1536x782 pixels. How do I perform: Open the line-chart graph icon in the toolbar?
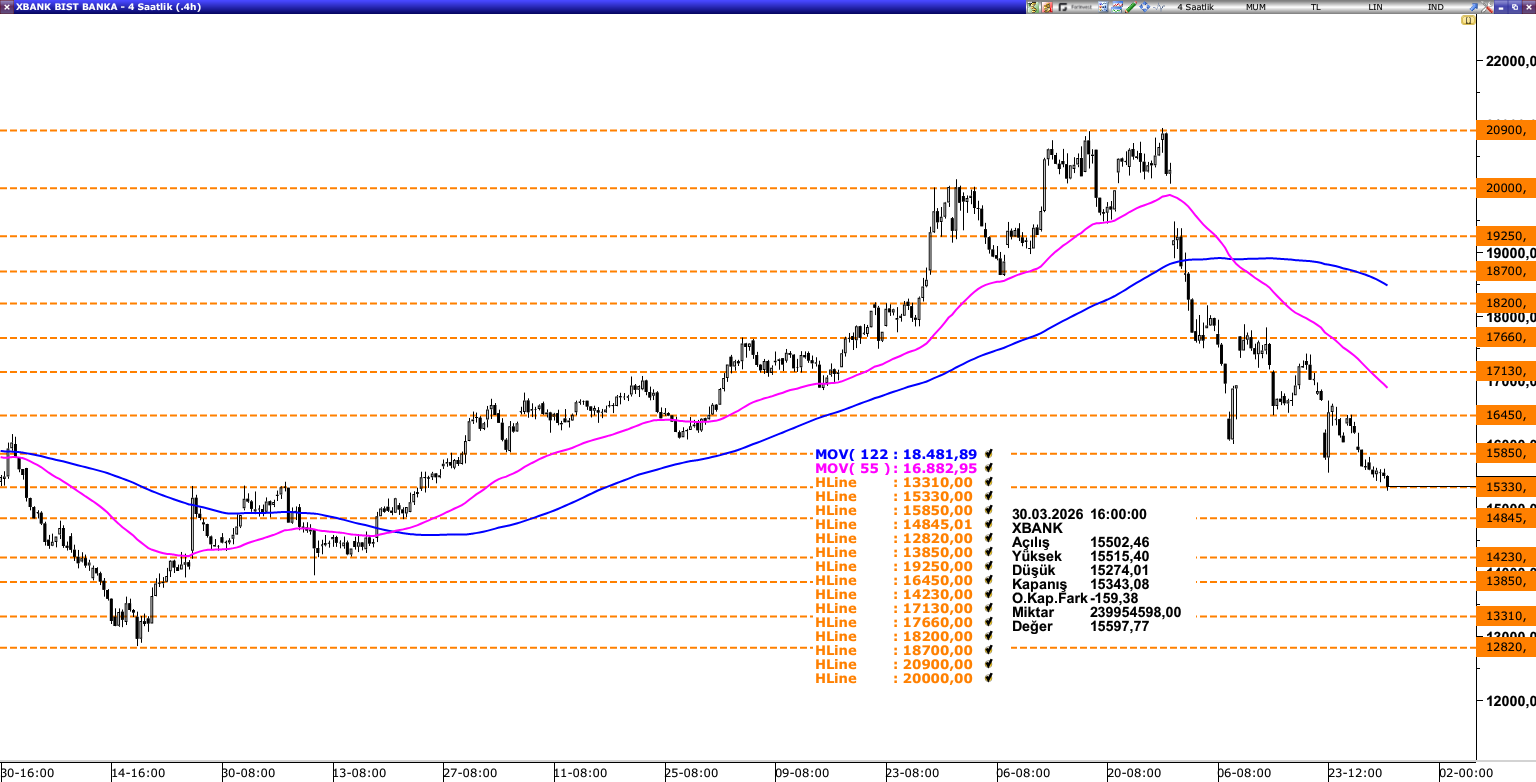click(x=1117, y=7)
